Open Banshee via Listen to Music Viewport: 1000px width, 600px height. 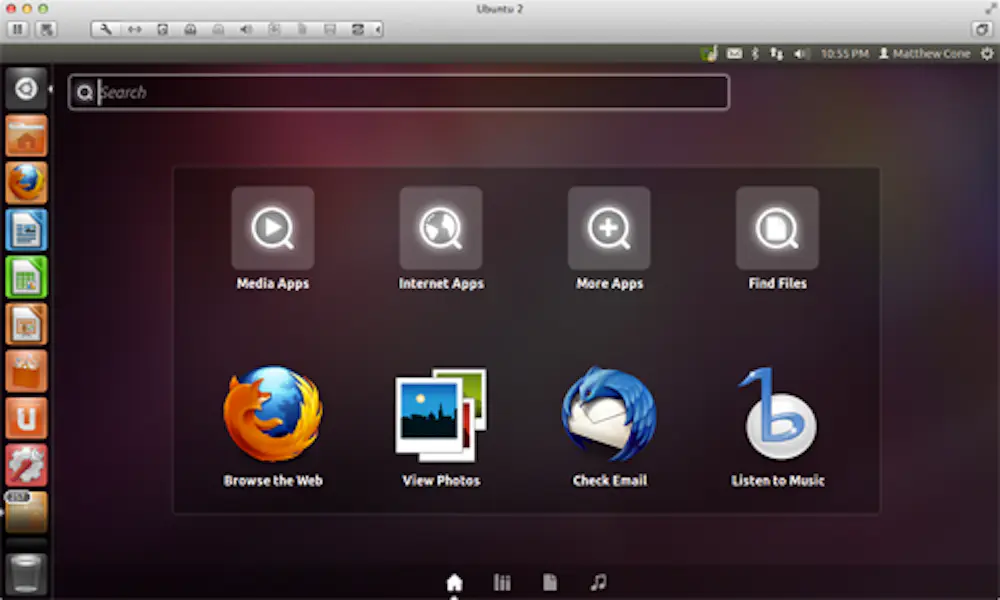(777, 415)
